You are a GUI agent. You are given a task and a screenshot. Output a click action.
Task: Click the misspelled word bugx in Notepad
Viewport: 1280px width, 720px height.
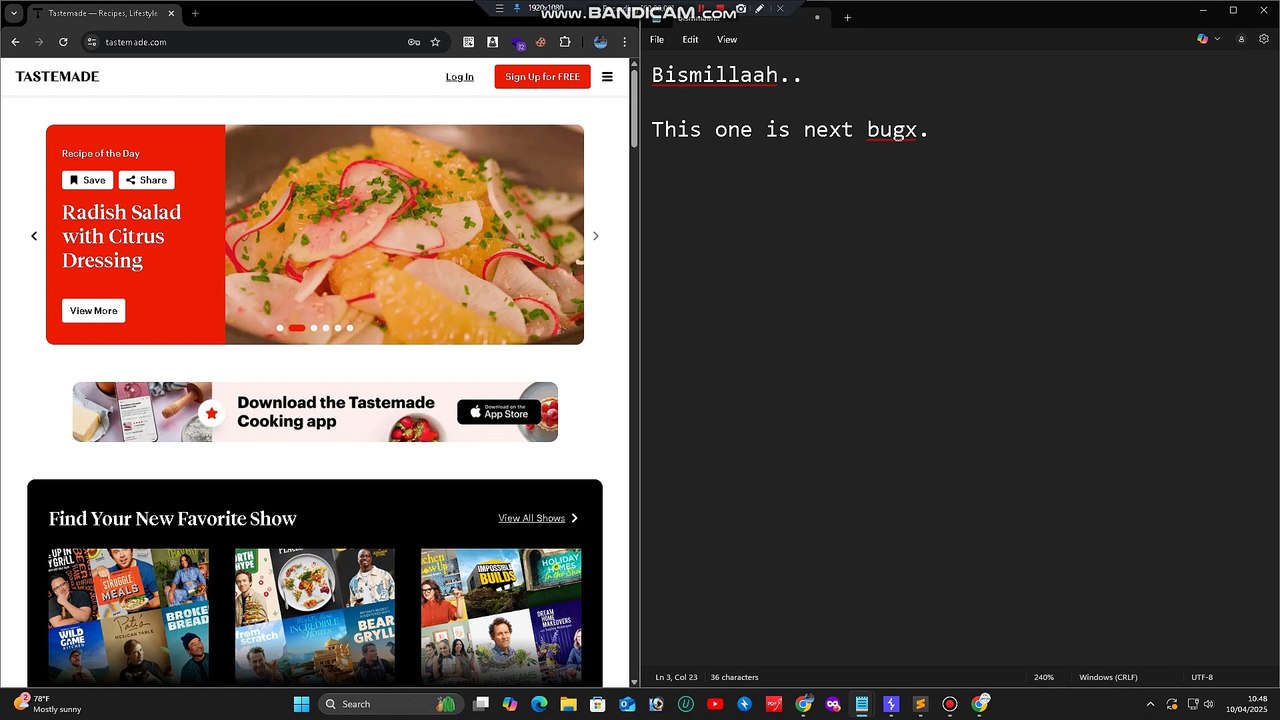(892, 129)
